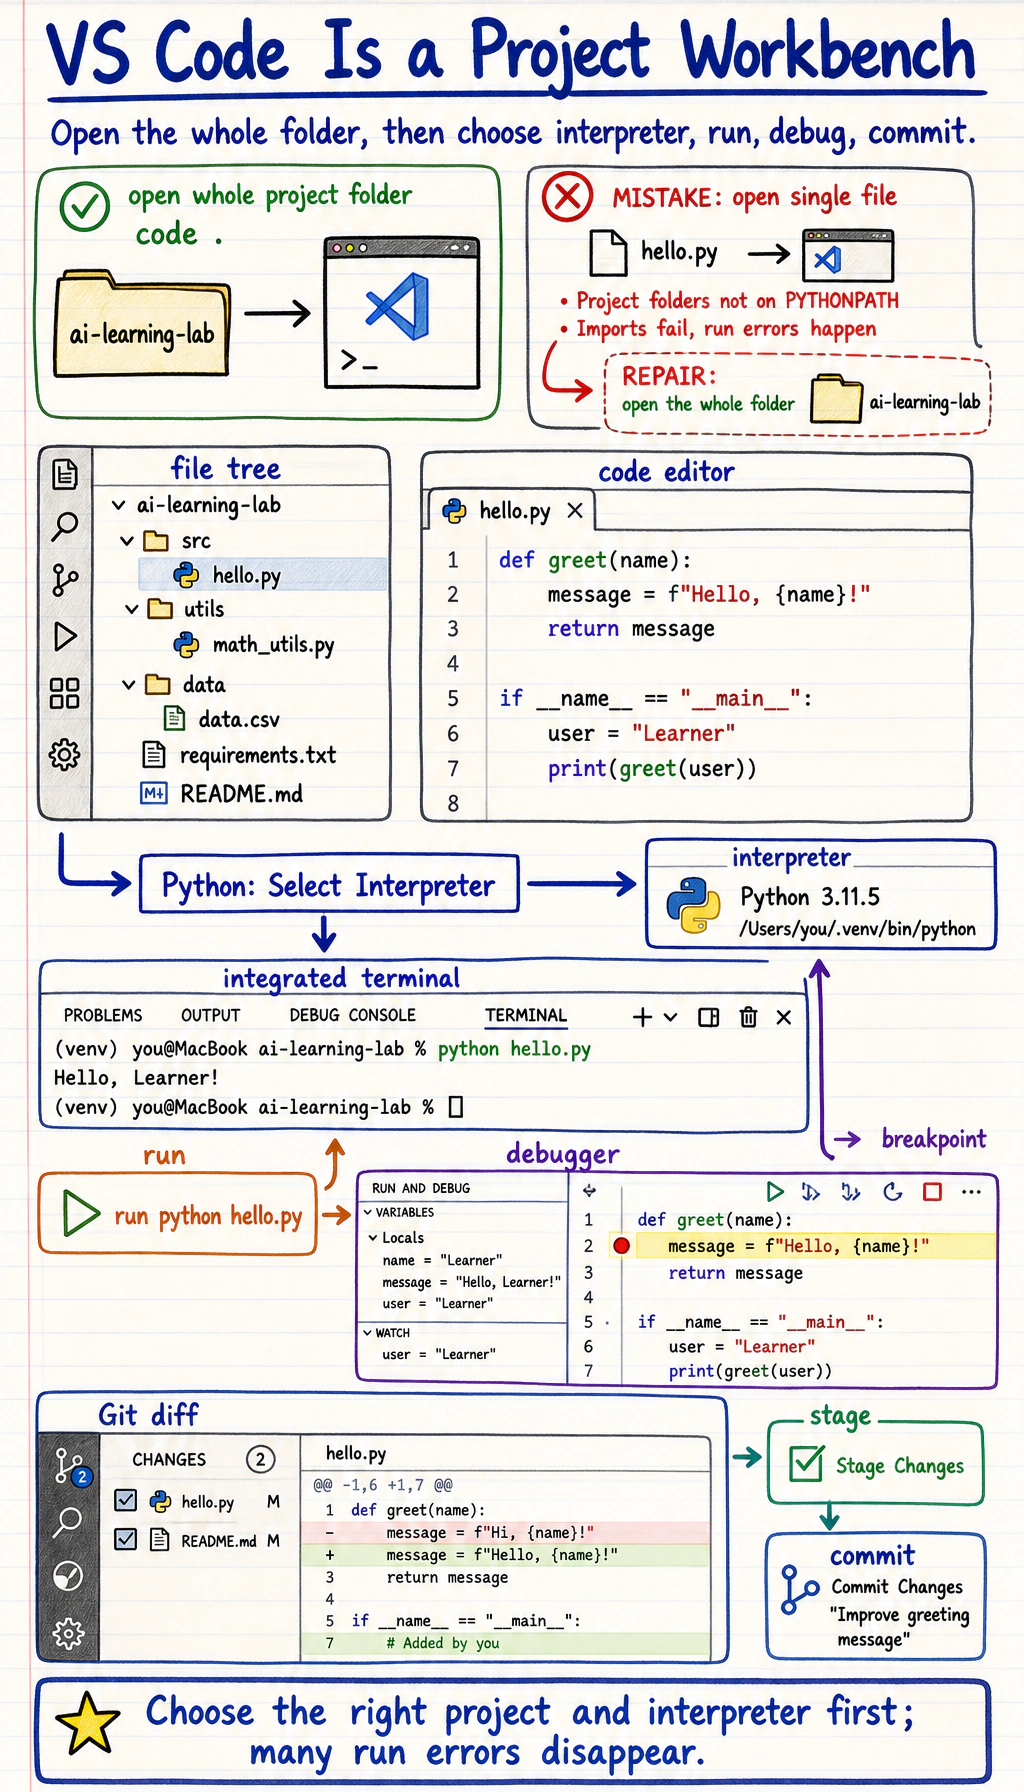
Task: Click the search icon in Git diff sidebar
Action: click(68, 1521)
